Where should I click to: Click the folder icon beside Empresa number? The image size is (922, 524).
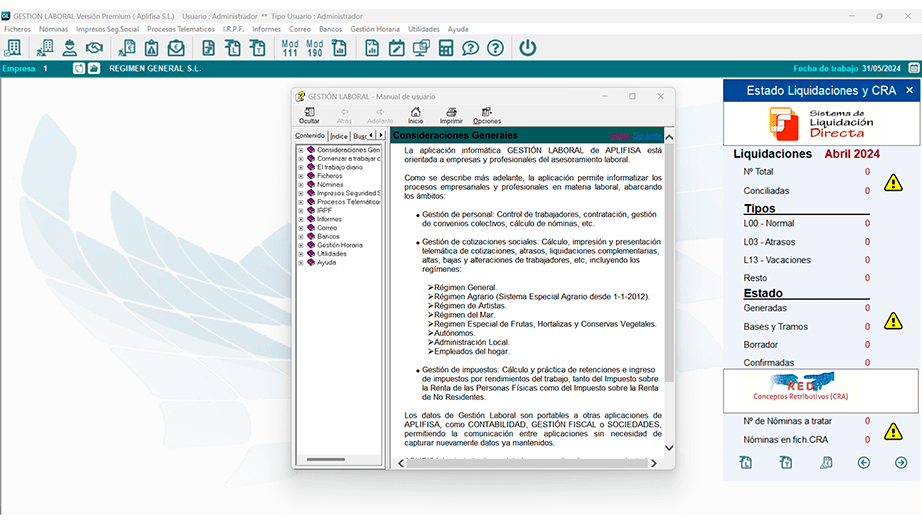(94, 68)
